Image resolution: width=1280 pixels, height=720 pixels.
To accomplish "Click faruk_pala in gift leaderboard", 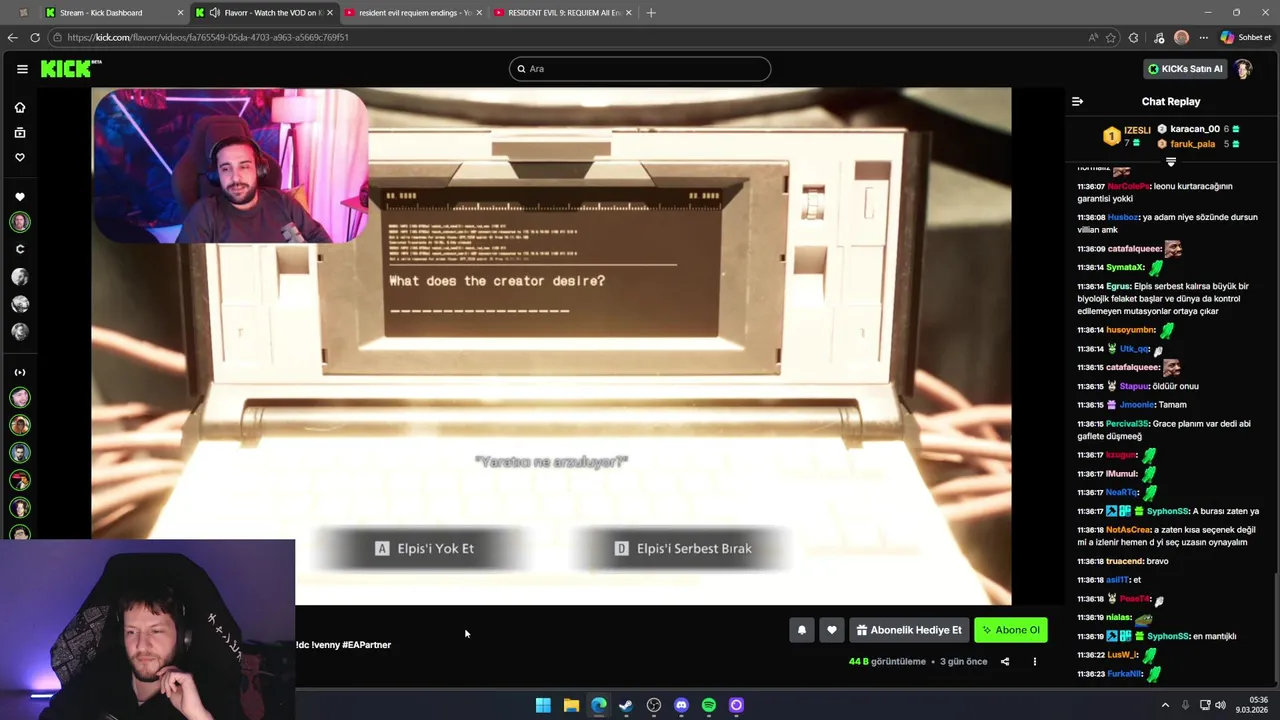I will click(1193, 144).
